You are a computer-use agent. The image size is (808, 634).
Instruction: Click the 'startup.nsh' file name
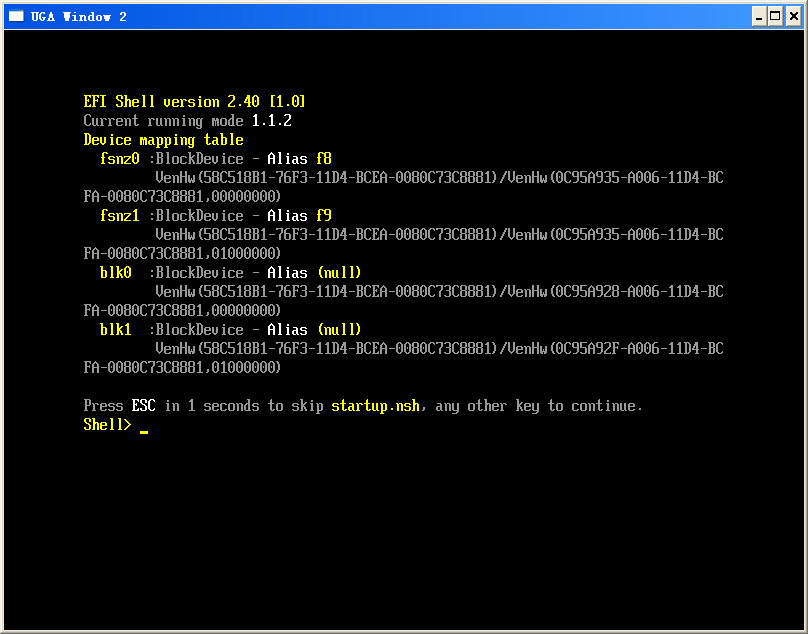pos(375,407)
